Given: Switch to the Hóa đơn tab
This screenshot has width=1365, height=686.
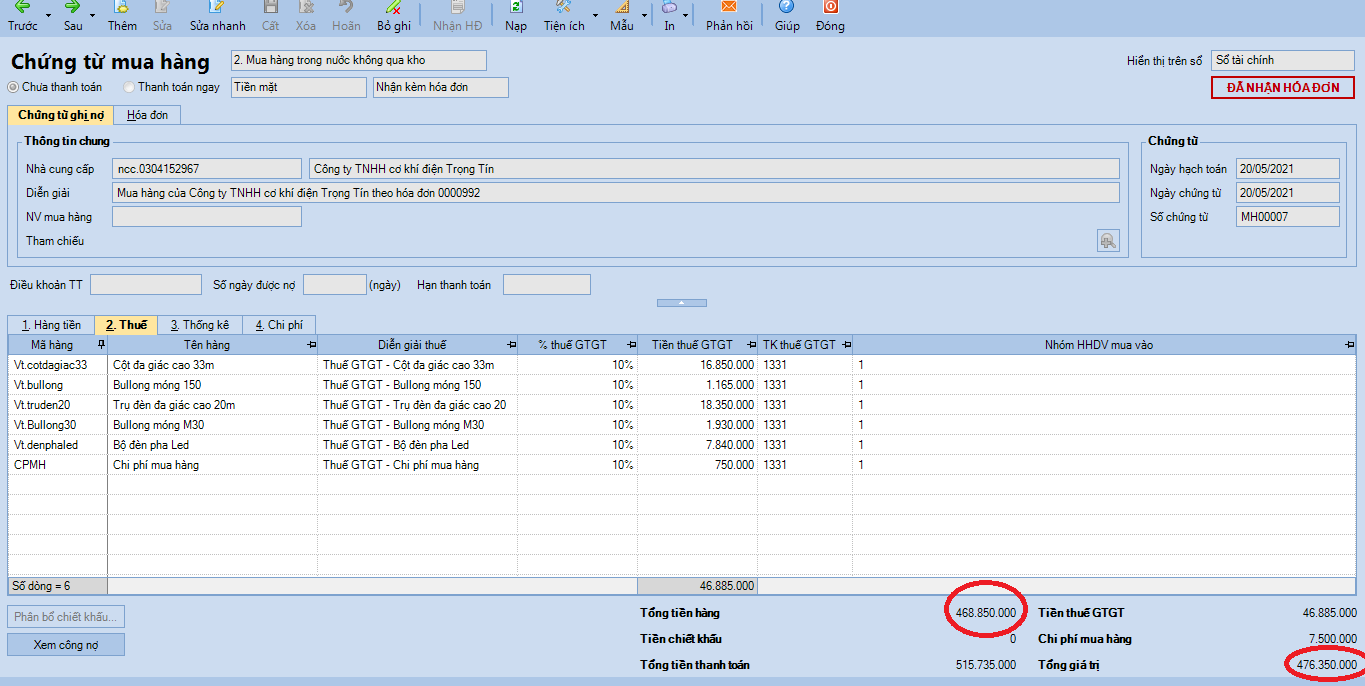Looking at the screenshot, I should click(x=147, y=116).
